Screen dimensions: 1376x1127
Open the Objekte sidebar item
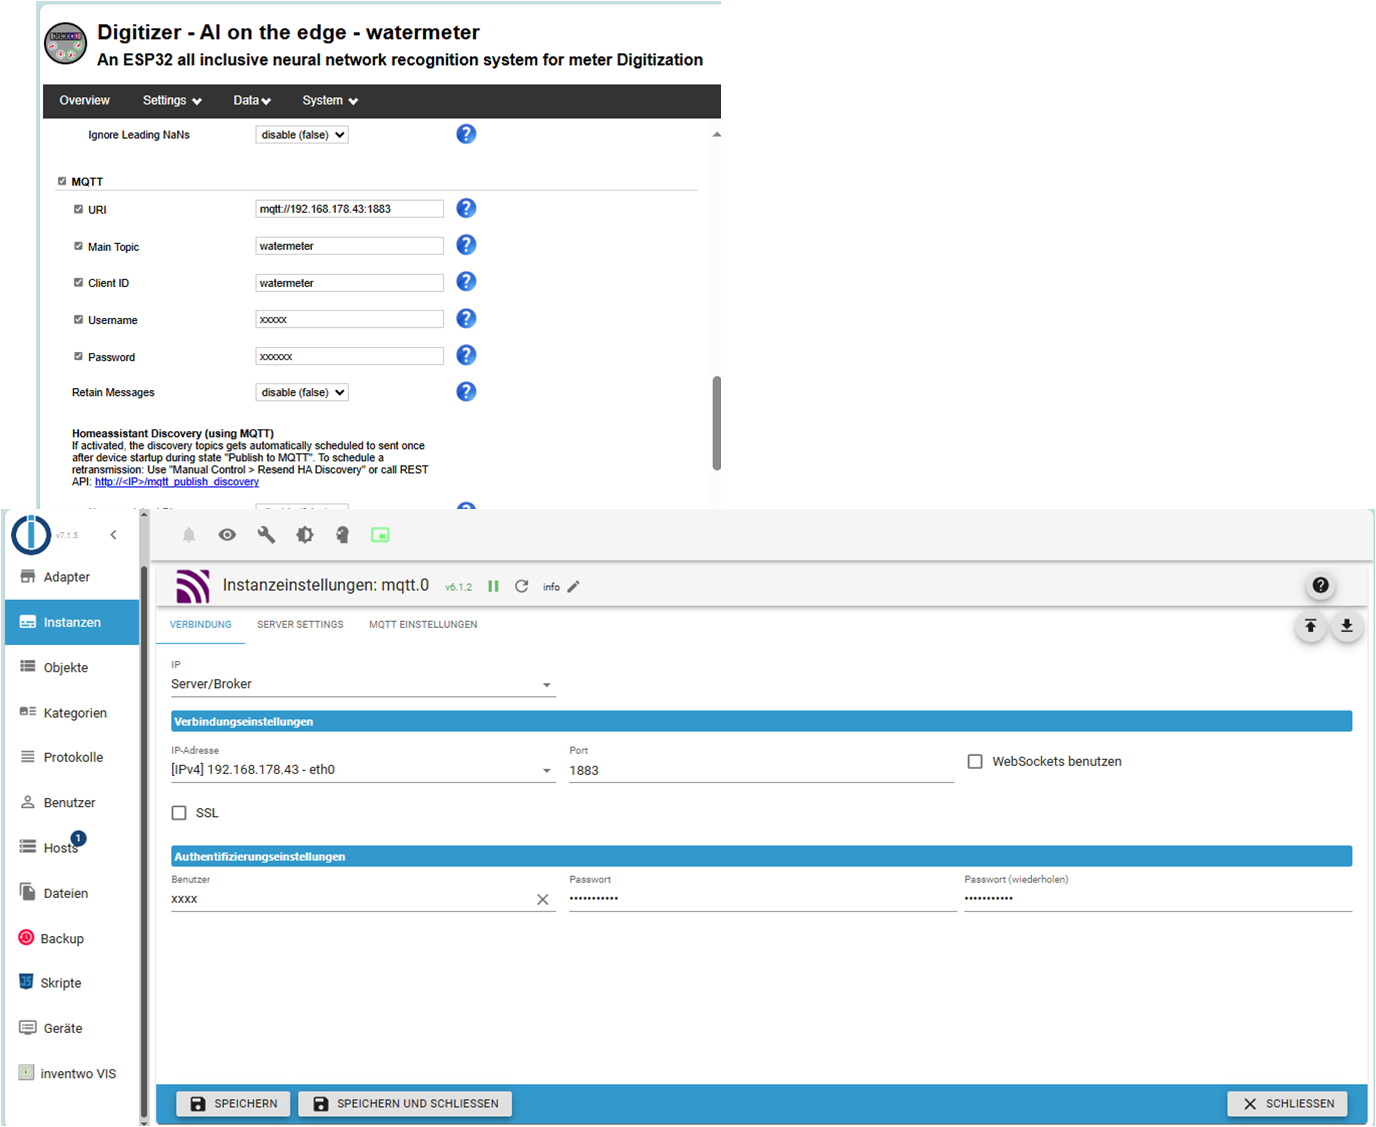point(66,668)
